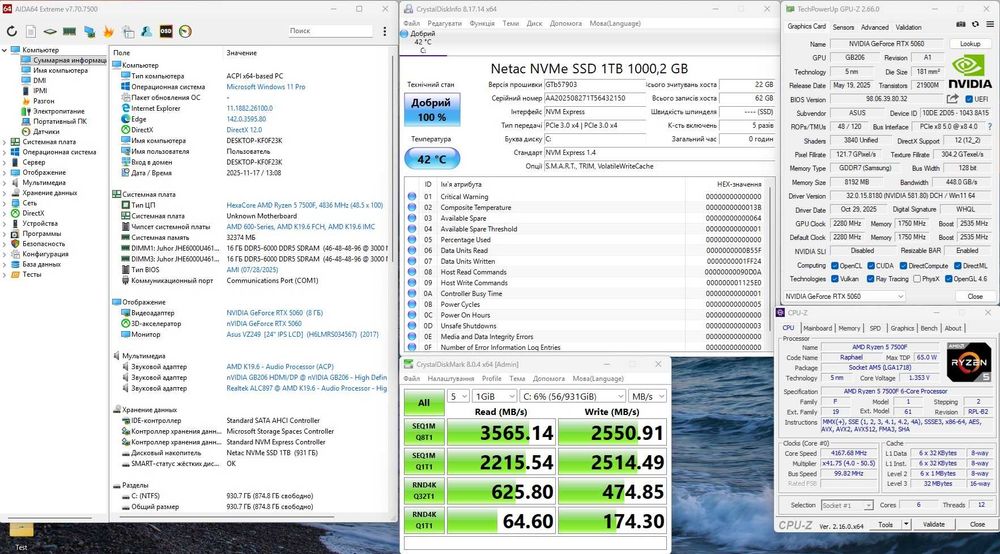1000x554 pixels.
Task: Open CPU-Z Tools dropdown arrow
Action: pyautogui.click(x=906, y=524)
